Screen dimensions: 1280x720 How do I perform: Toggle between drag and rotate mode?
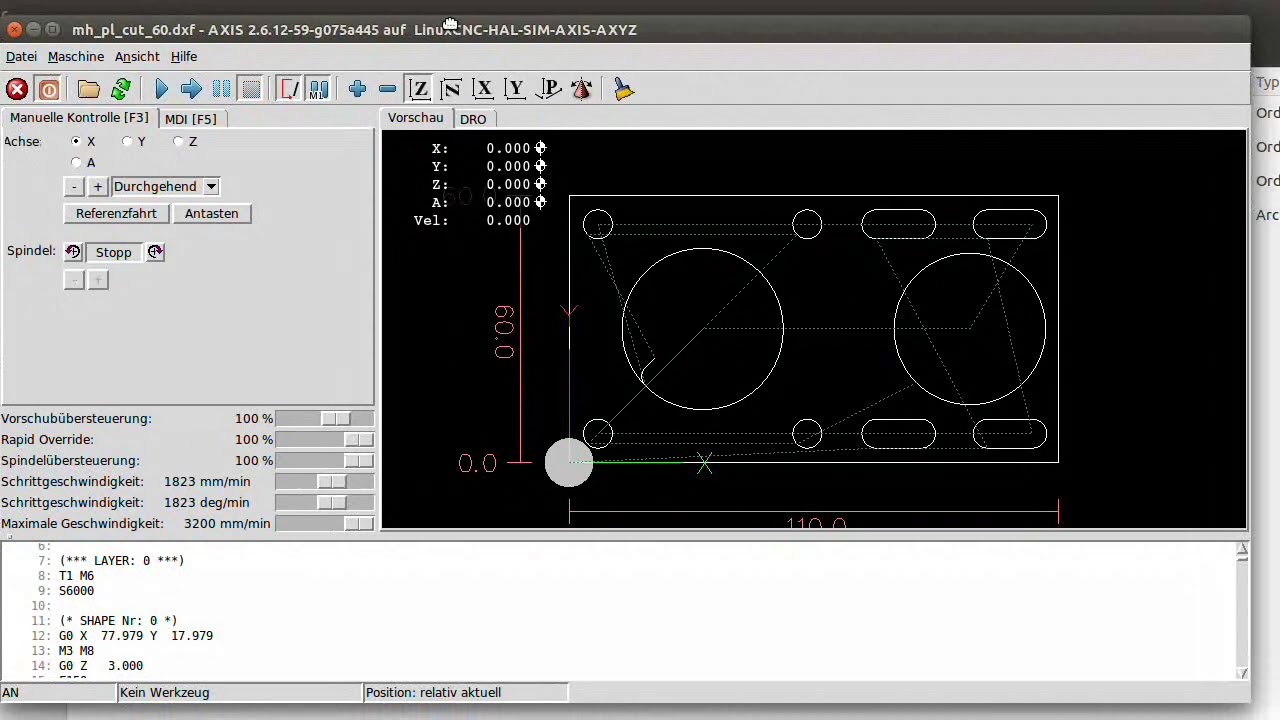click(x=581, y=89)
